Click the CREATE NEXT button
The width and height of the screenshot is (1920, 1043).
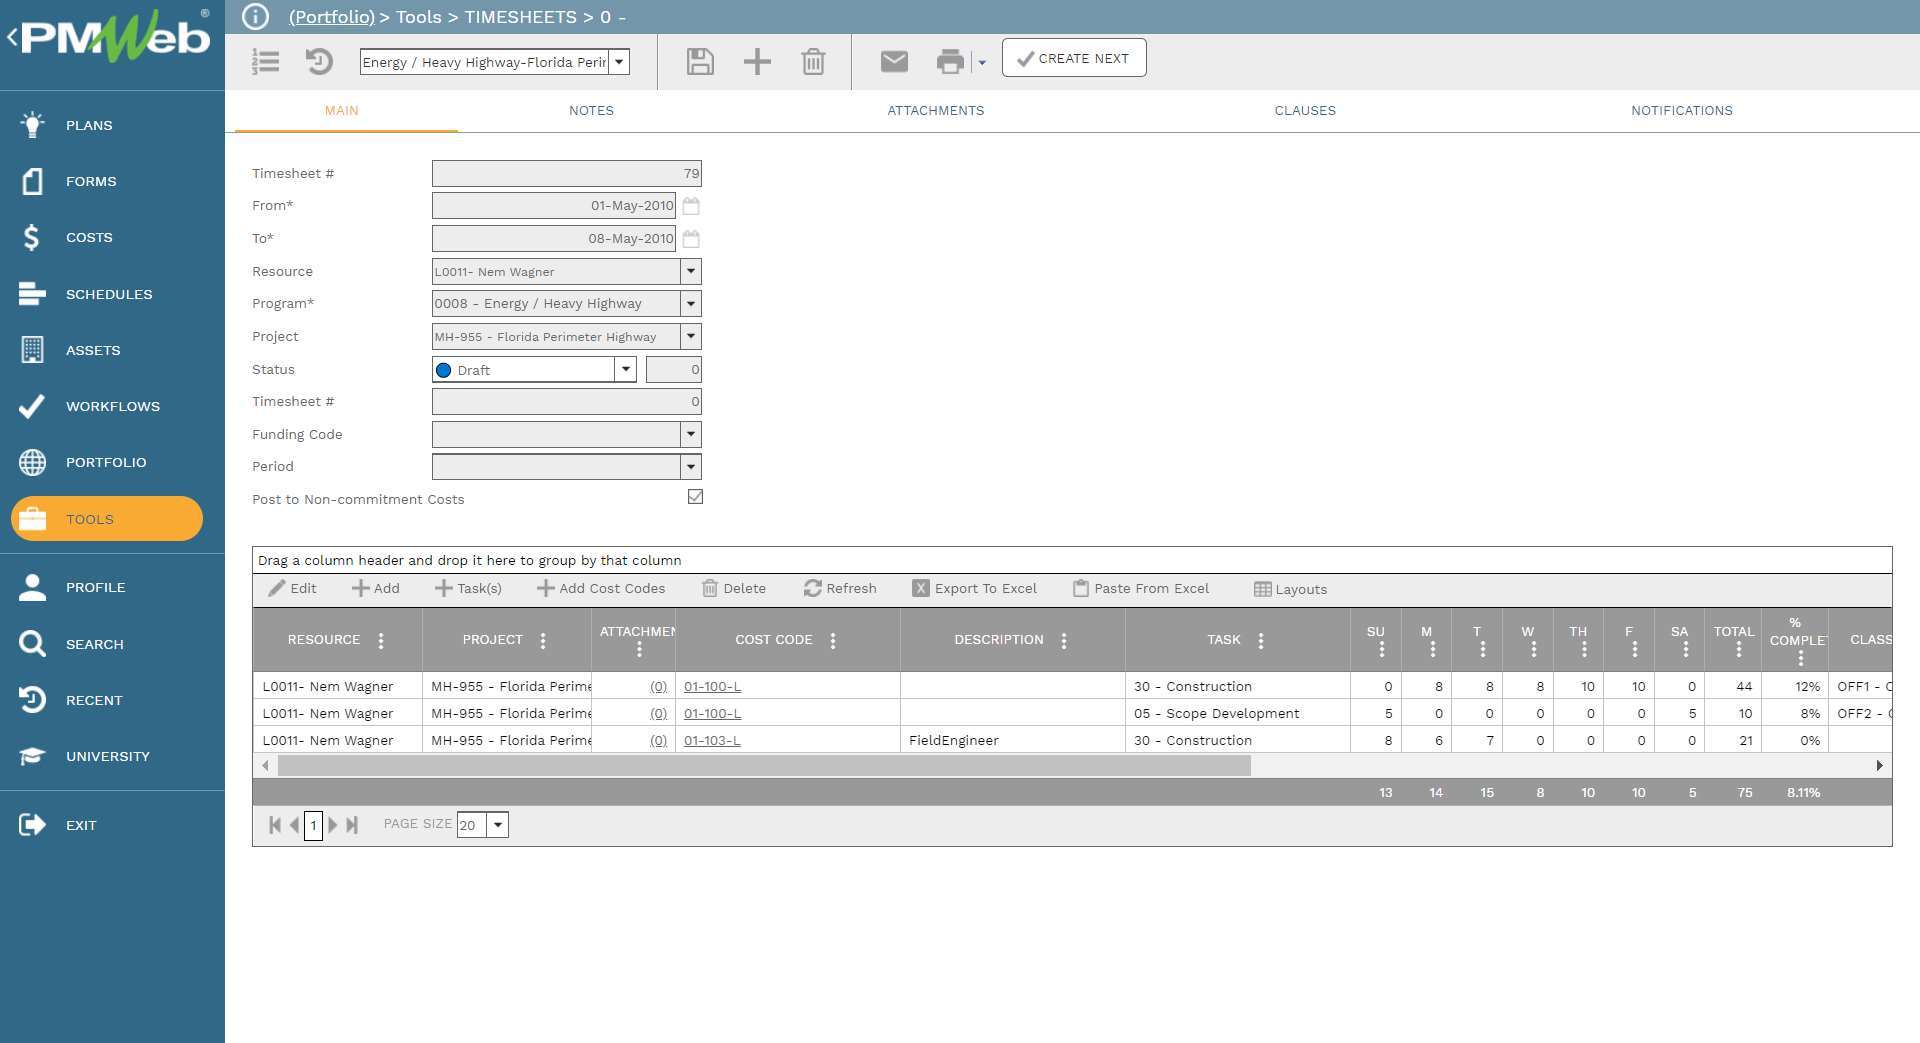click(1074, 58)
